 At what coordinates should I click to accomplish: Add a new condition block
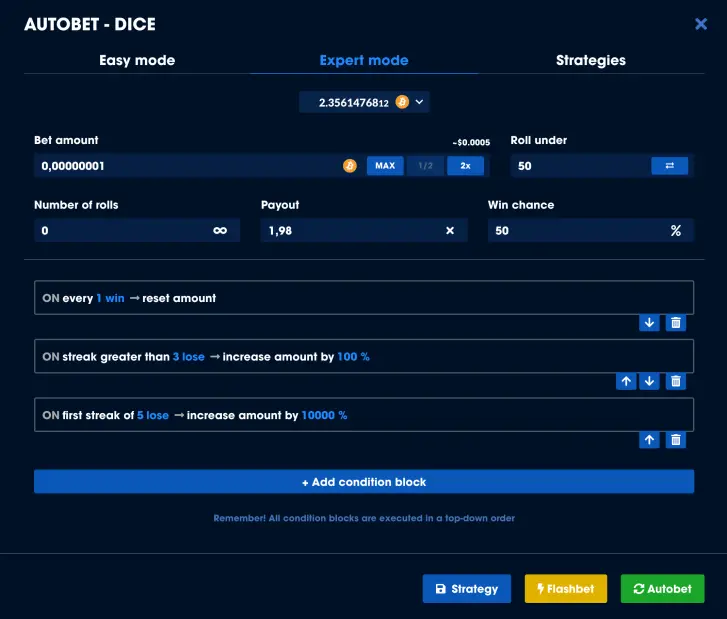pyautogui.click(x=364, y=482)
